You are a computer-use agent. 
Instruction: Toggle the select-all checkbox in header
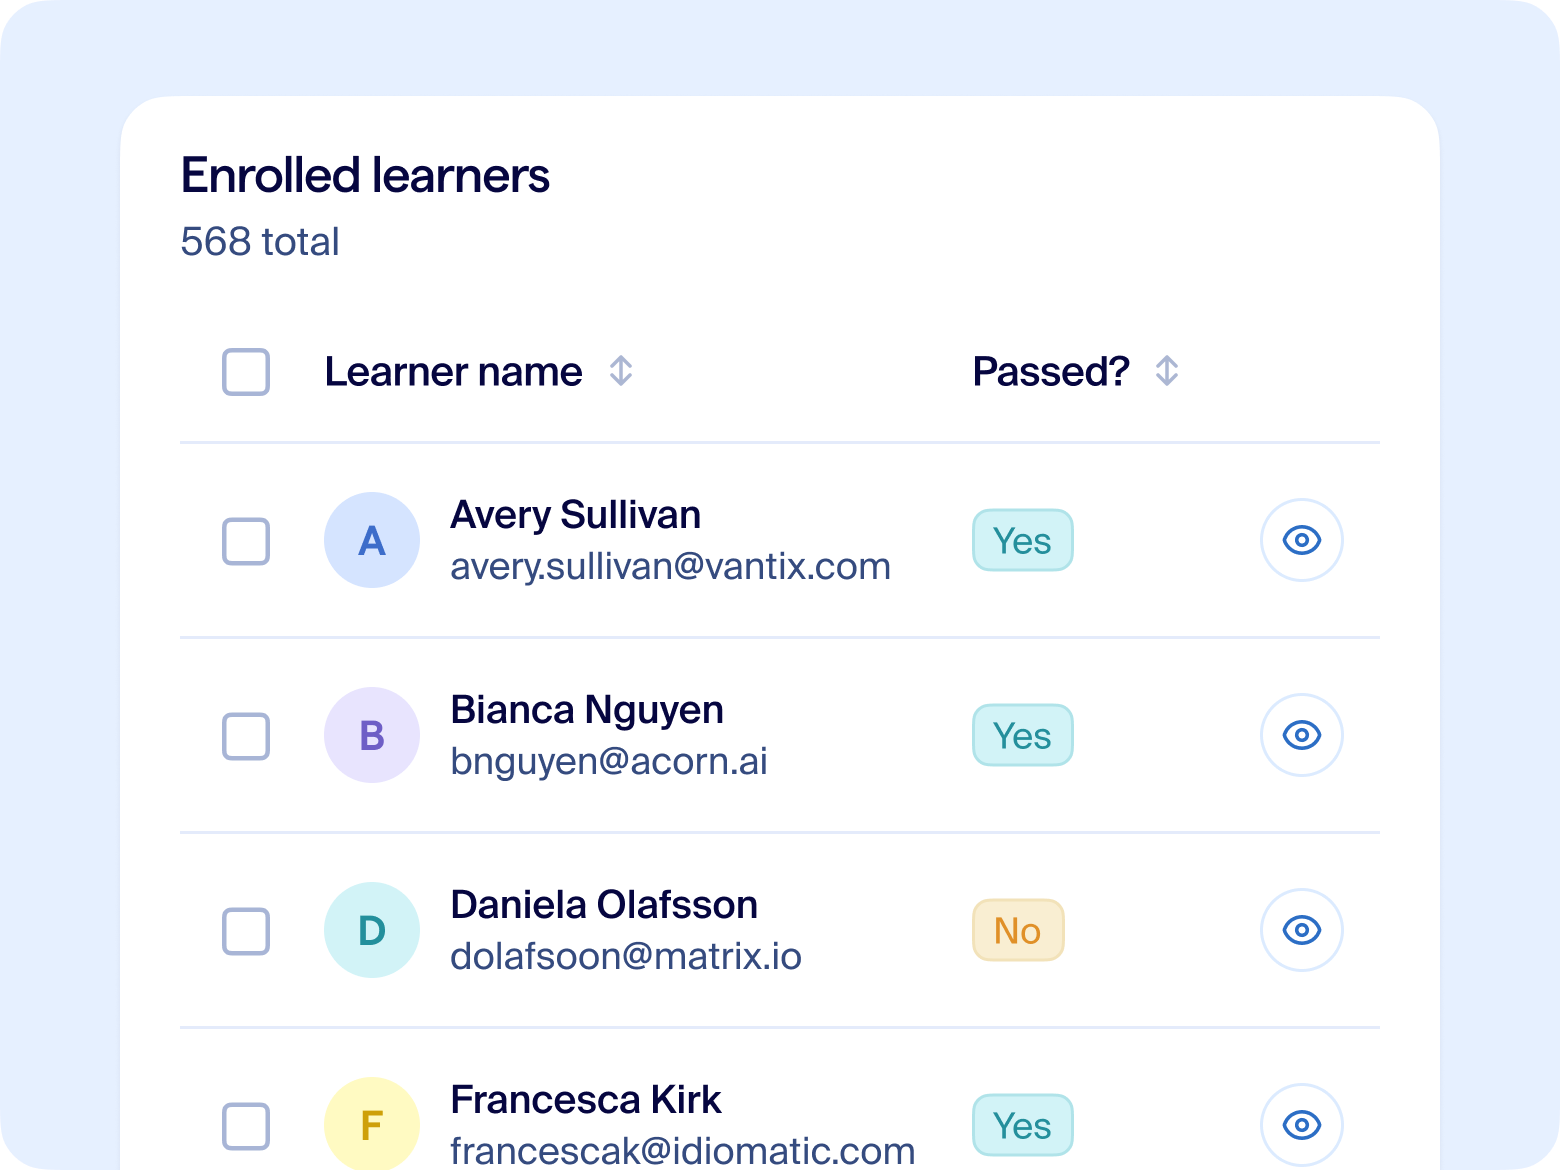pyautogui.click(x=246, y=372)
